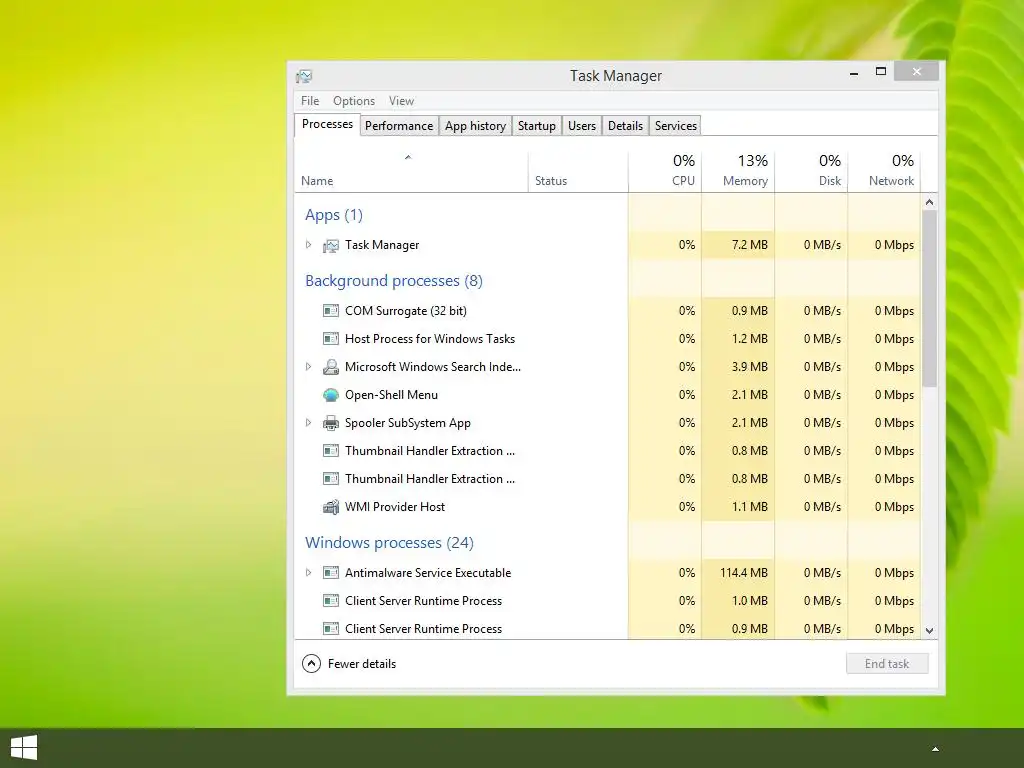1024x768 pixels.
Task: Select the Background processes (8) heading
Action: click(394, 281)
